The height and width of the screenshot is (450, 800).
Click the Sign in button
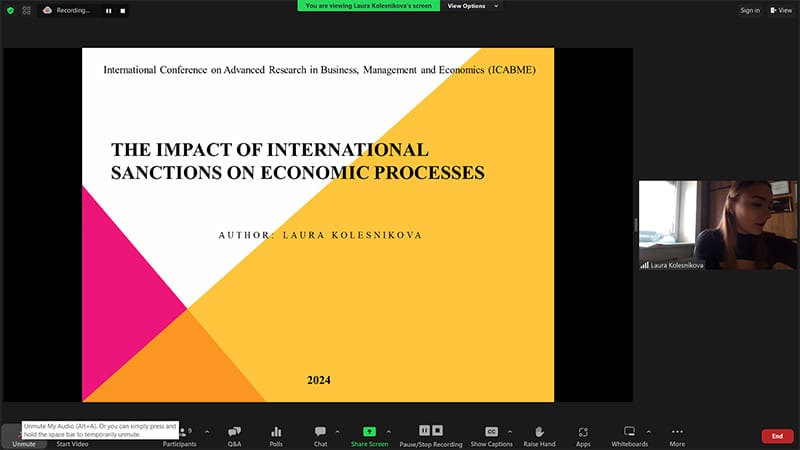click(750, 10)
